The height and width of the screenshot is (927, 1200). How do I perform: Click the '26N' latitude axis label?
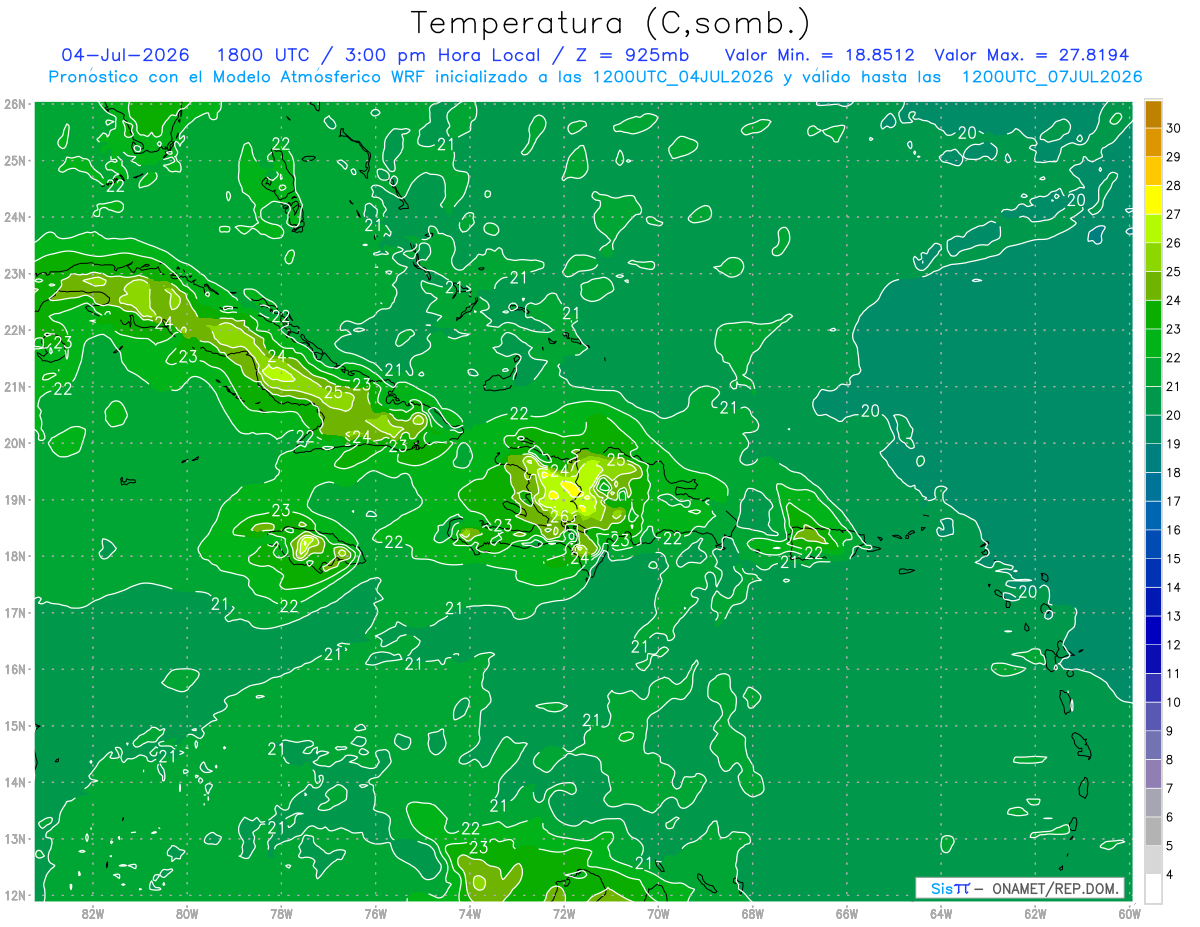(x=14, y=104)
